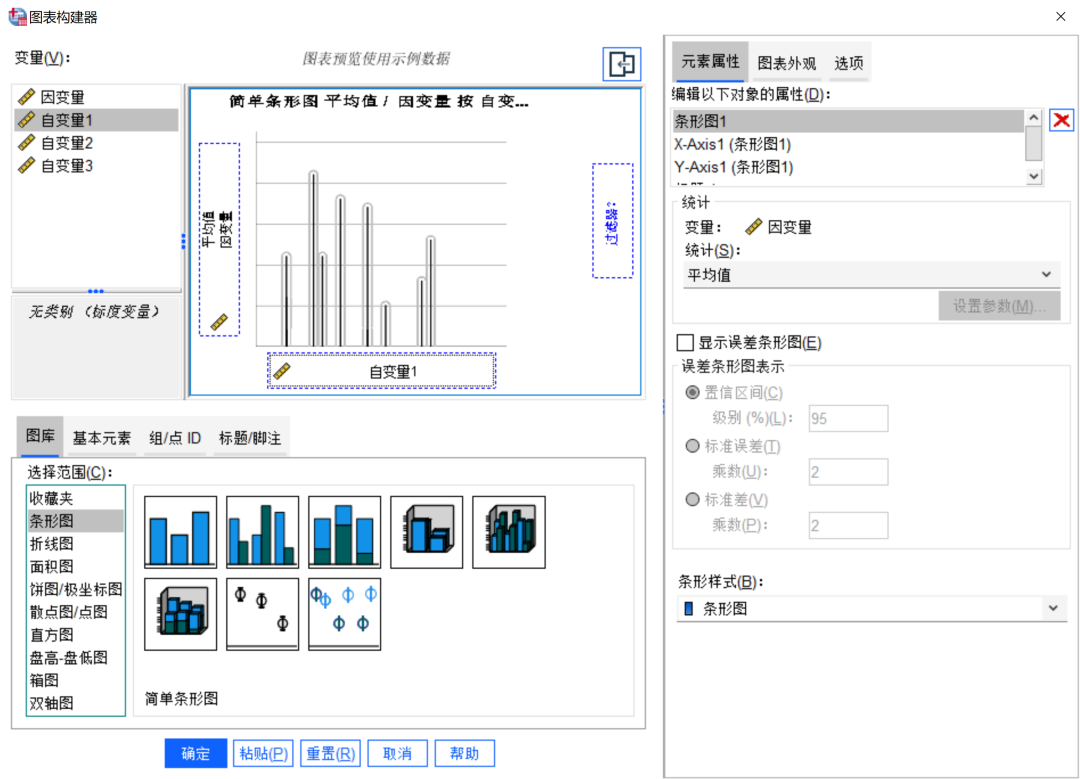Click the ruler icon beside 因变量 in variable list
This screenshot has width=1080, height=779.
tap(26, 97)
